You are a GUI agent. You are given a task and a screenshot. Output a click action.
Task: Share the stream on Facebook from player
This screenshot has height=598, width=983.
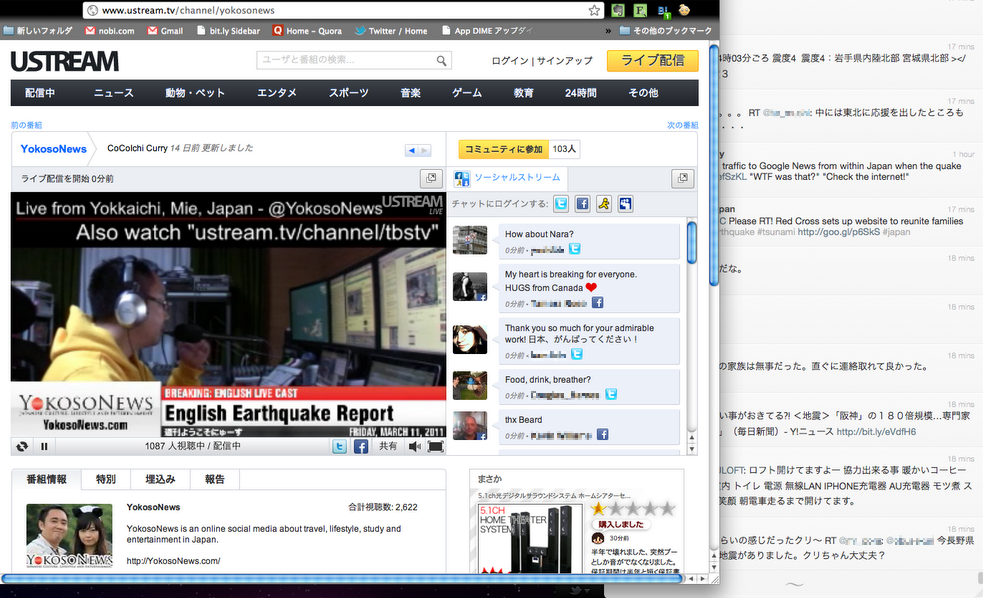[x=361, y=446]
